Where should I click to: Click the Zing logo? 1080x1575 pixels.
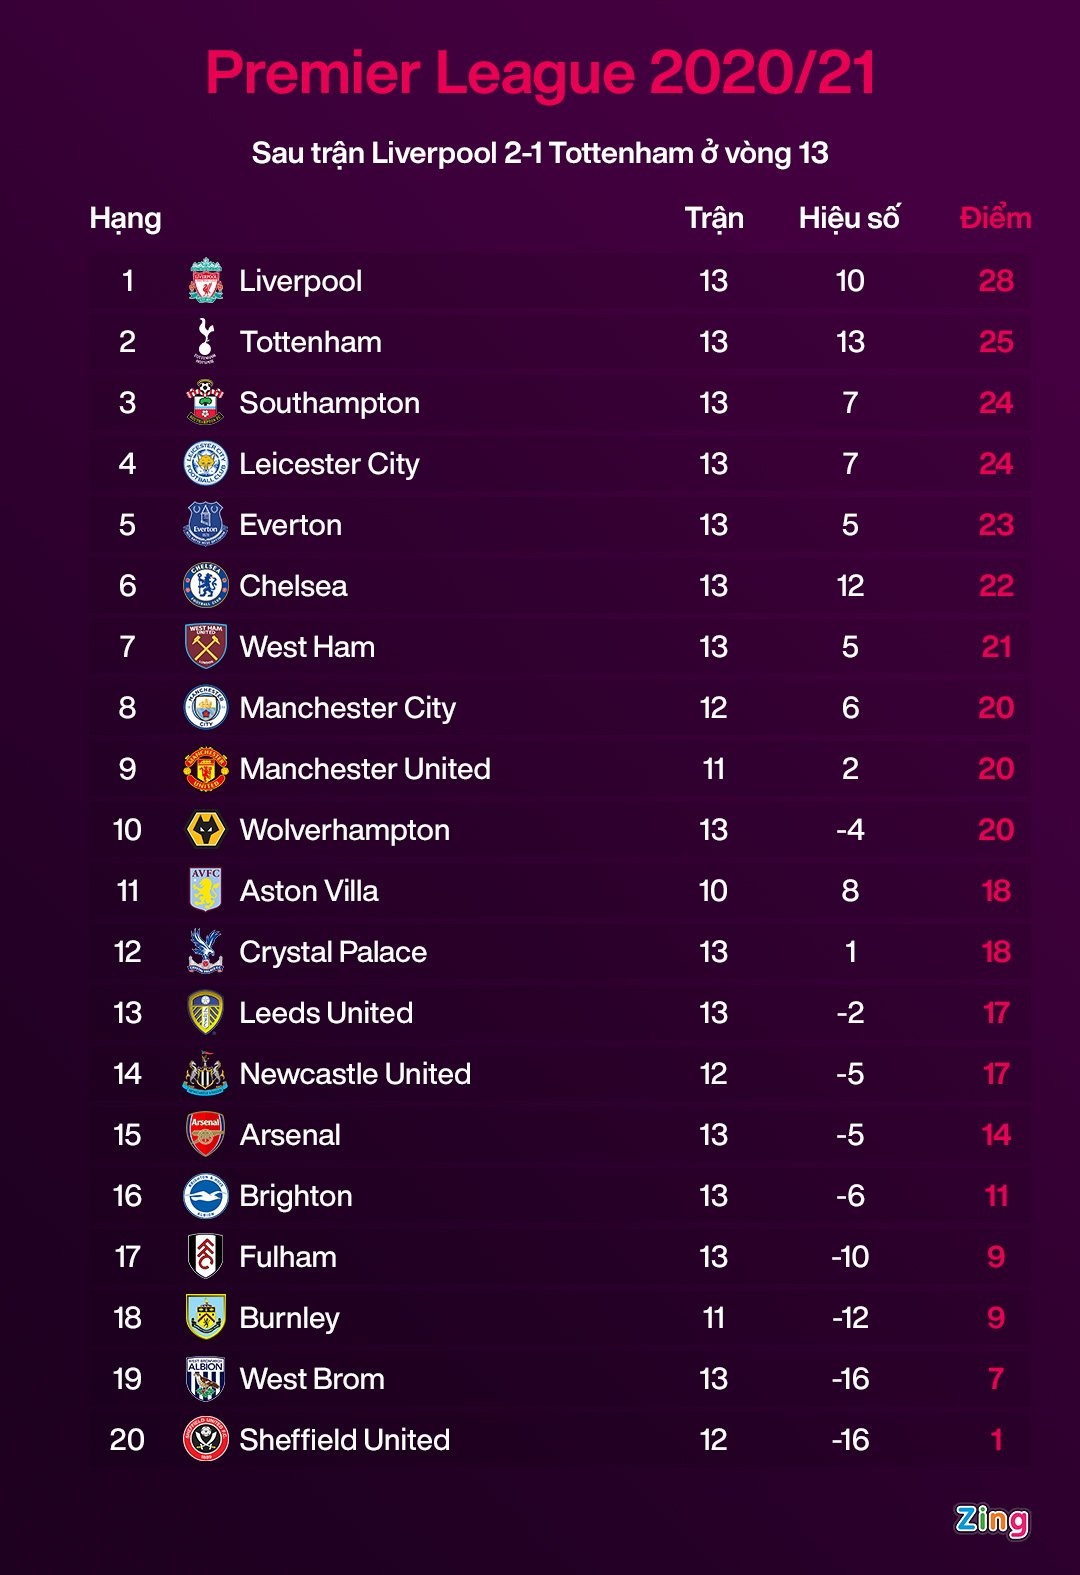pos(991,1520)
